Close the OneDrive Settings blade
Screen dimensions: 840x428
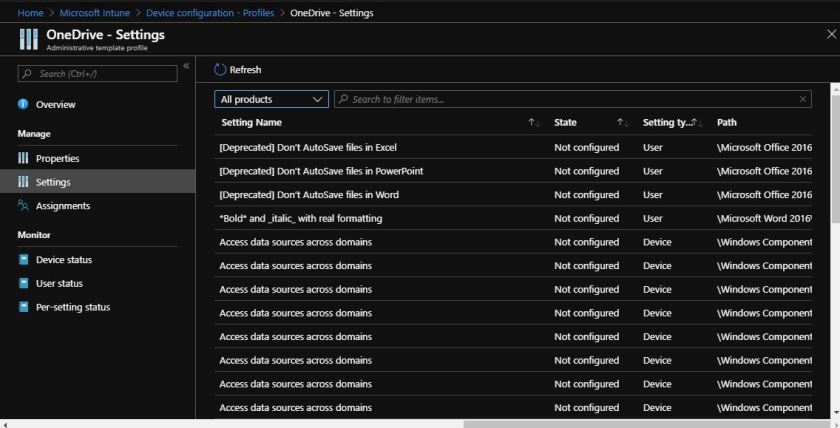(831, 34)
